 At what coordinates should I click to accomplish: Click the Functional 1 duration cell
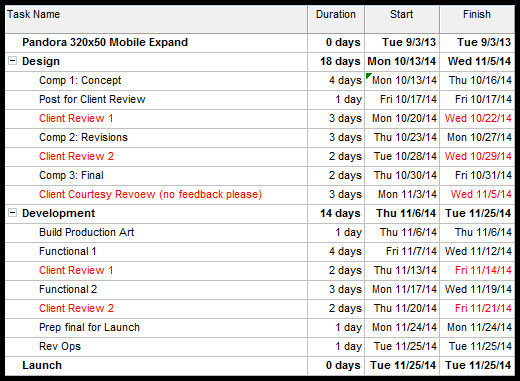click(x=336, y=251)
